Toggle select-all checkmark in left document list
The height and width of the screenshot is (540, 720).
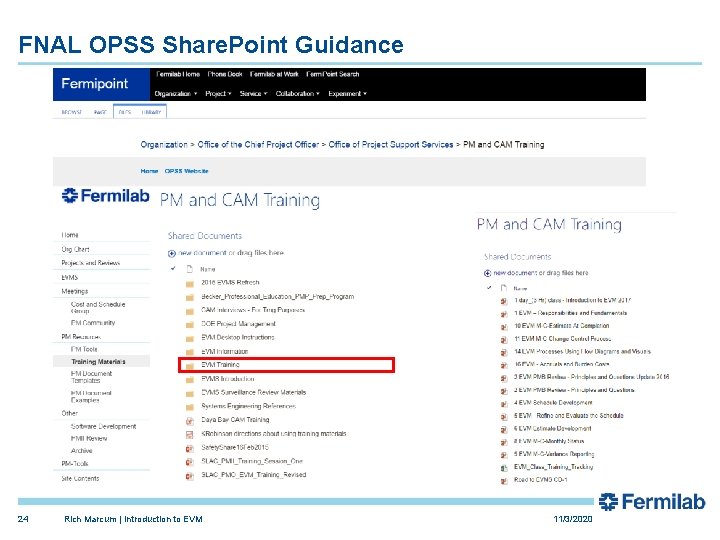click(173, 268)
